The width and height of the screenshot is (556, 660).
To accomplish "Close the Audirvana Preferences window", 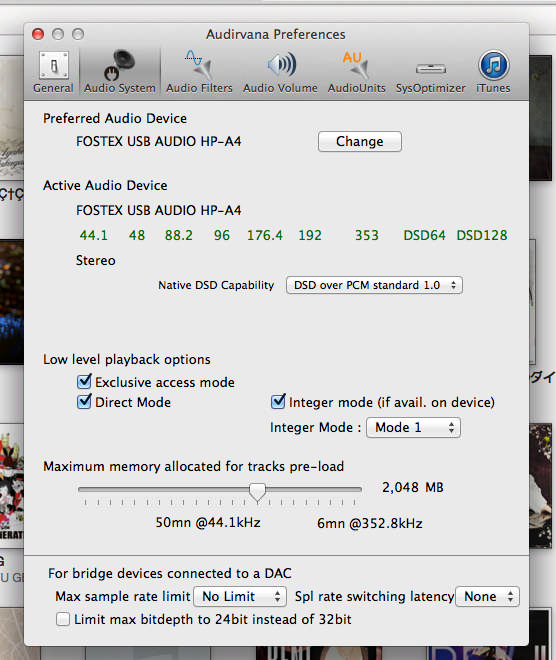I will pos(38,34).
